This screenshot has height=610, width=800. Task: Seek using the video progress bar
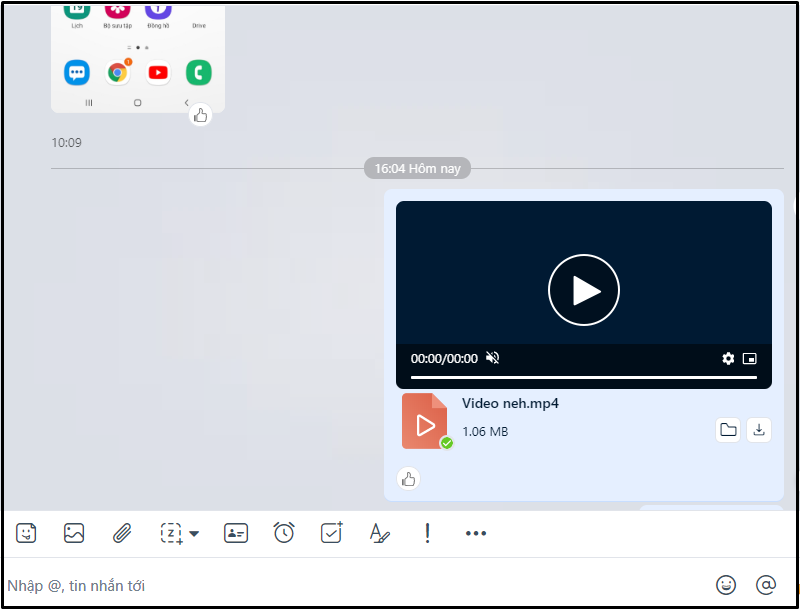click(x=584, y=377)
